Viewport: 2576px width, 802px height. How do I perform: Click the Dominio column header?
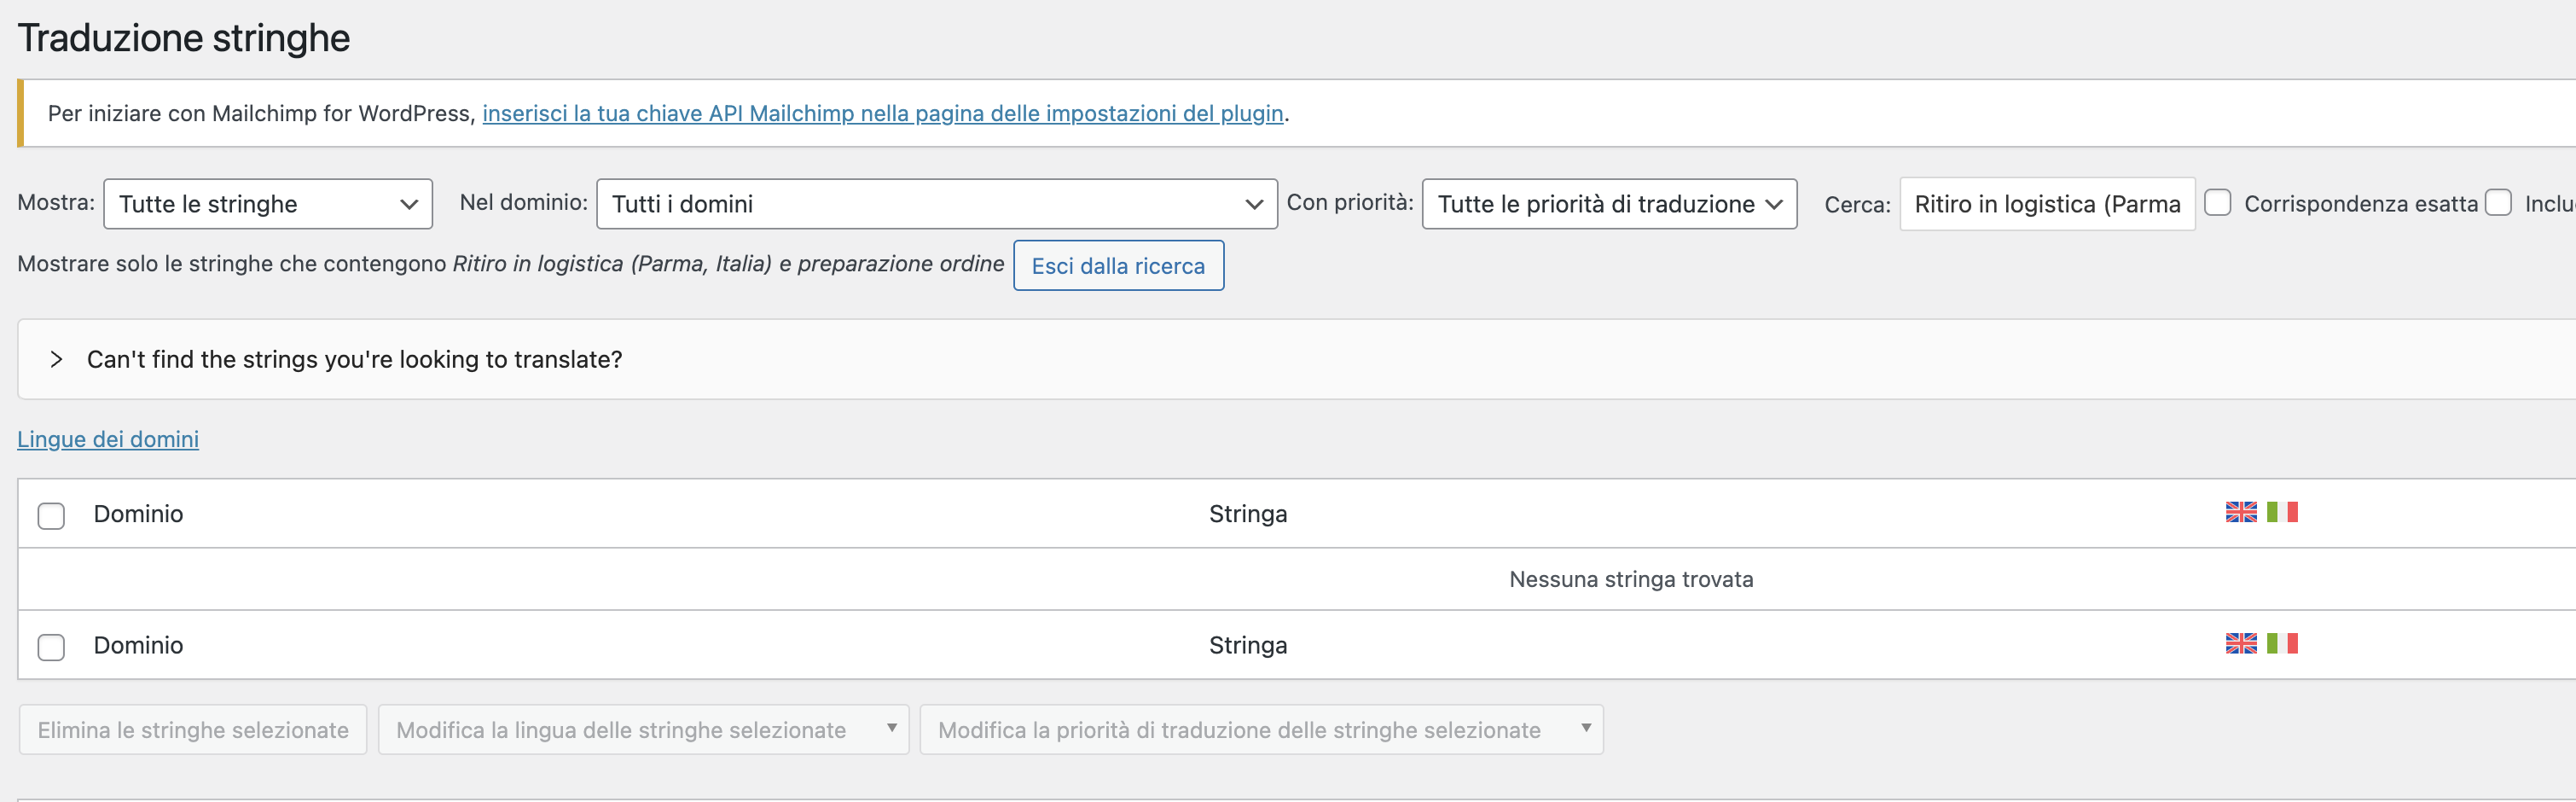pyautogui.click(x=138, y=514)
